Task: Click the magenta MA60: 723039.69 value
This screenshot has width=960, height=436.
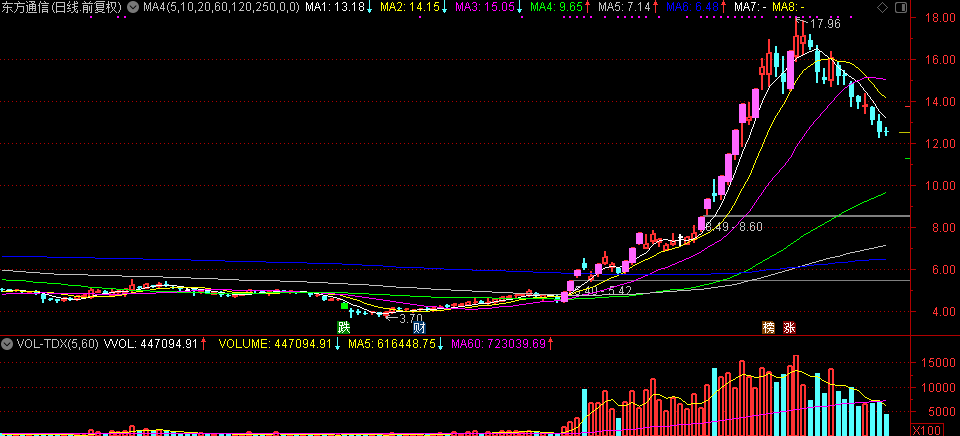Action: coord(498,344)
